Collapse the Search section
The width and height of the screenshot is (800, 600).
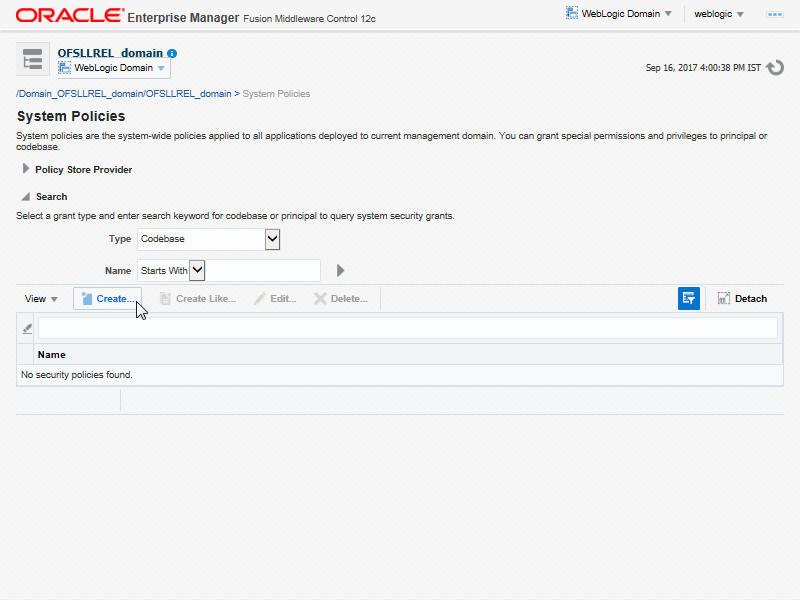point(26,196)
